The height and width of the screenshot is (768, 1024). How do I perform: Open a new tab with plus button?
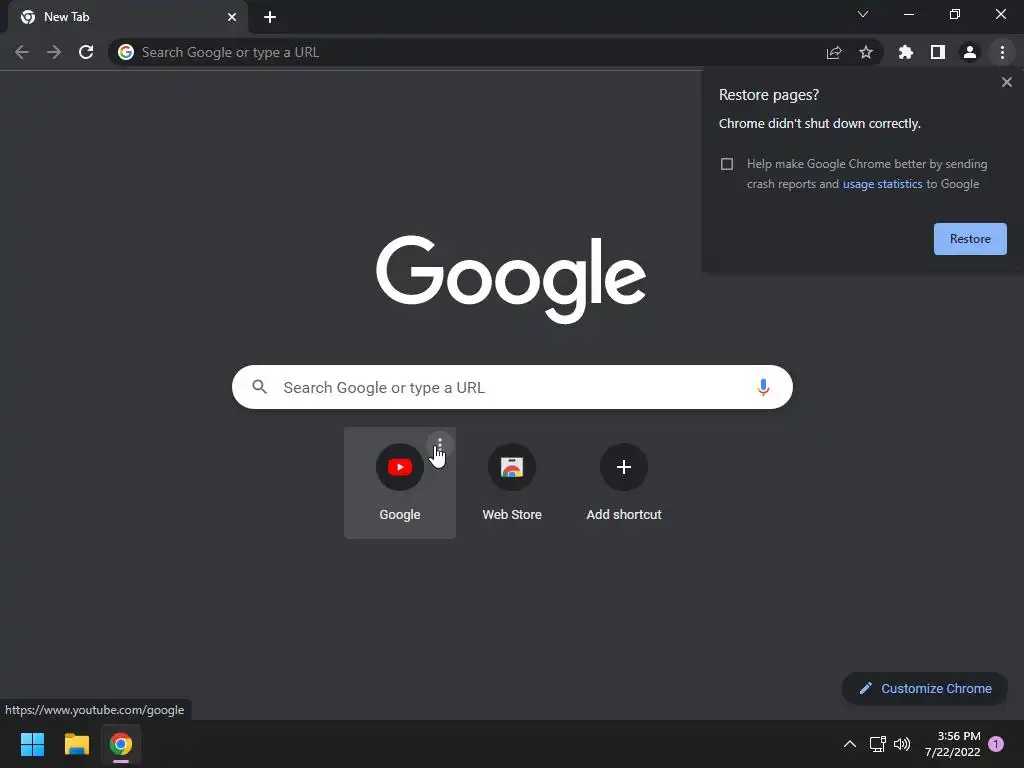[270, 17]
